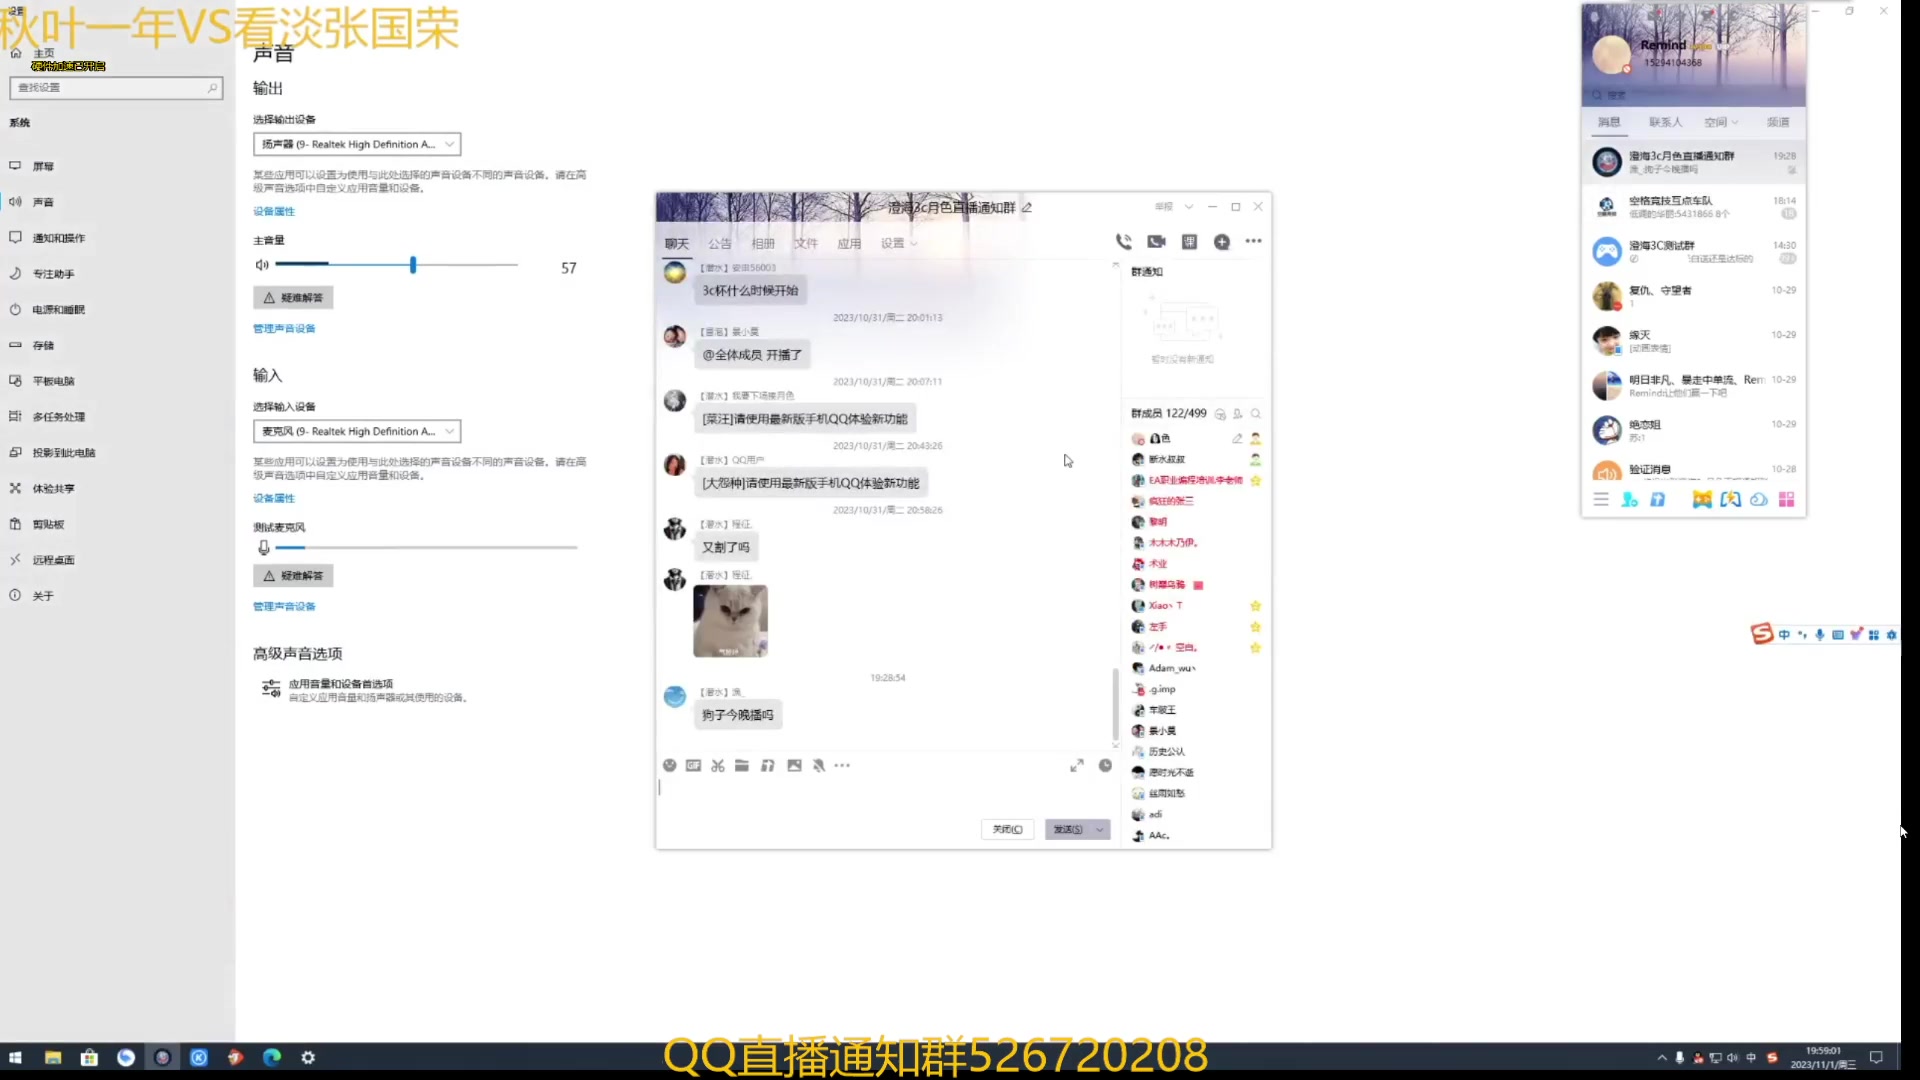Click the muted bell icon in chat toolbar
This screenshot has width=1920, height=1080.
(x=819, y=765)
